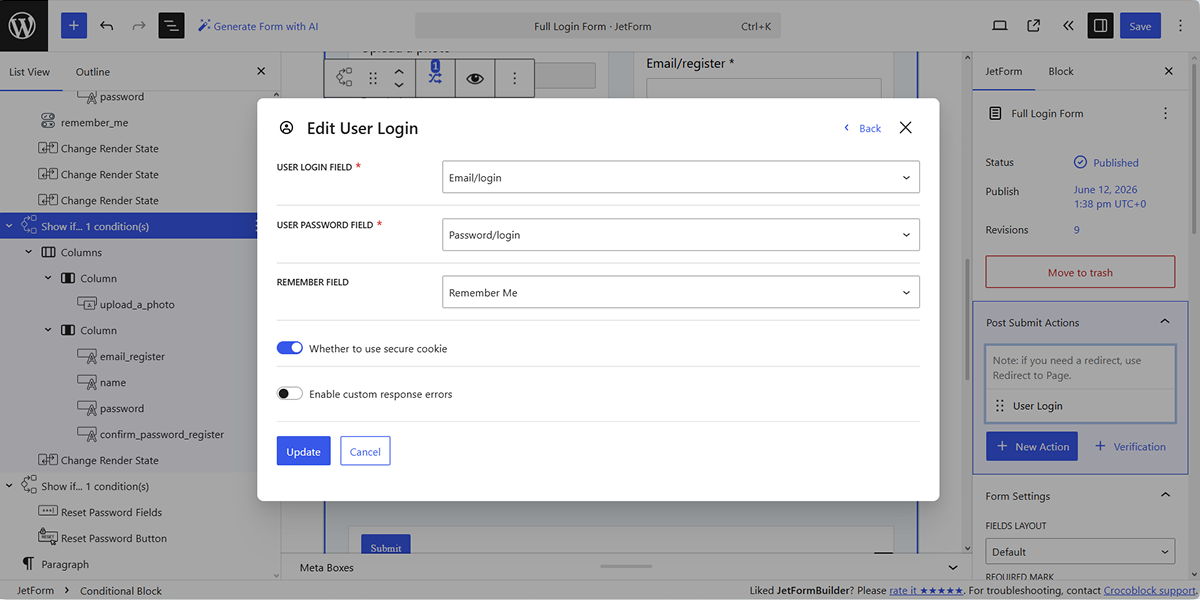Close the settings sidebar
The width and height of the screenshot is (1200, 600).
tap(1169, 71)
